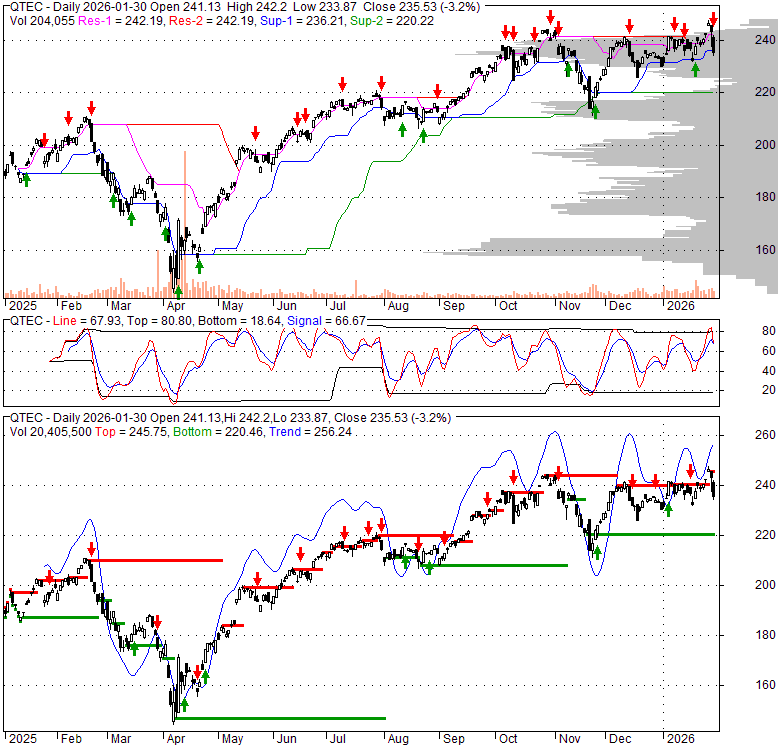The image size is (780, 745).
Task: Click the "Res-2 = 242.19" label in the top chart
Action: point(212,21)
